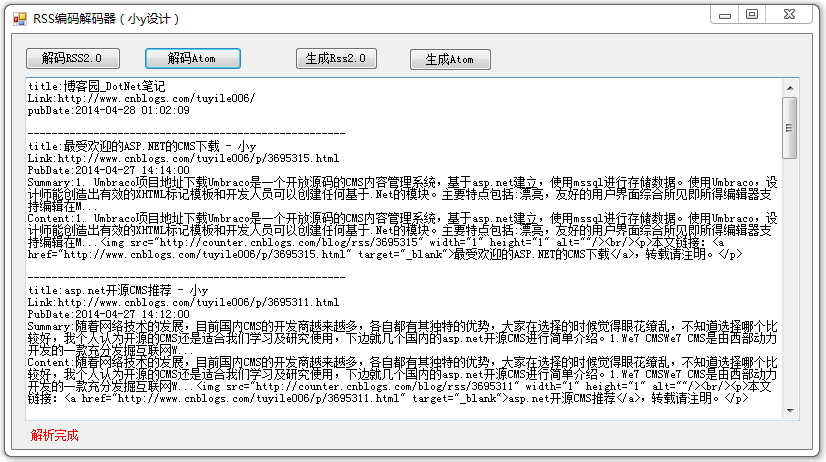Click the Link line ending 3695311.html
Image resolution: width=826 pixels, height=462 pixels.
(183, 302)
